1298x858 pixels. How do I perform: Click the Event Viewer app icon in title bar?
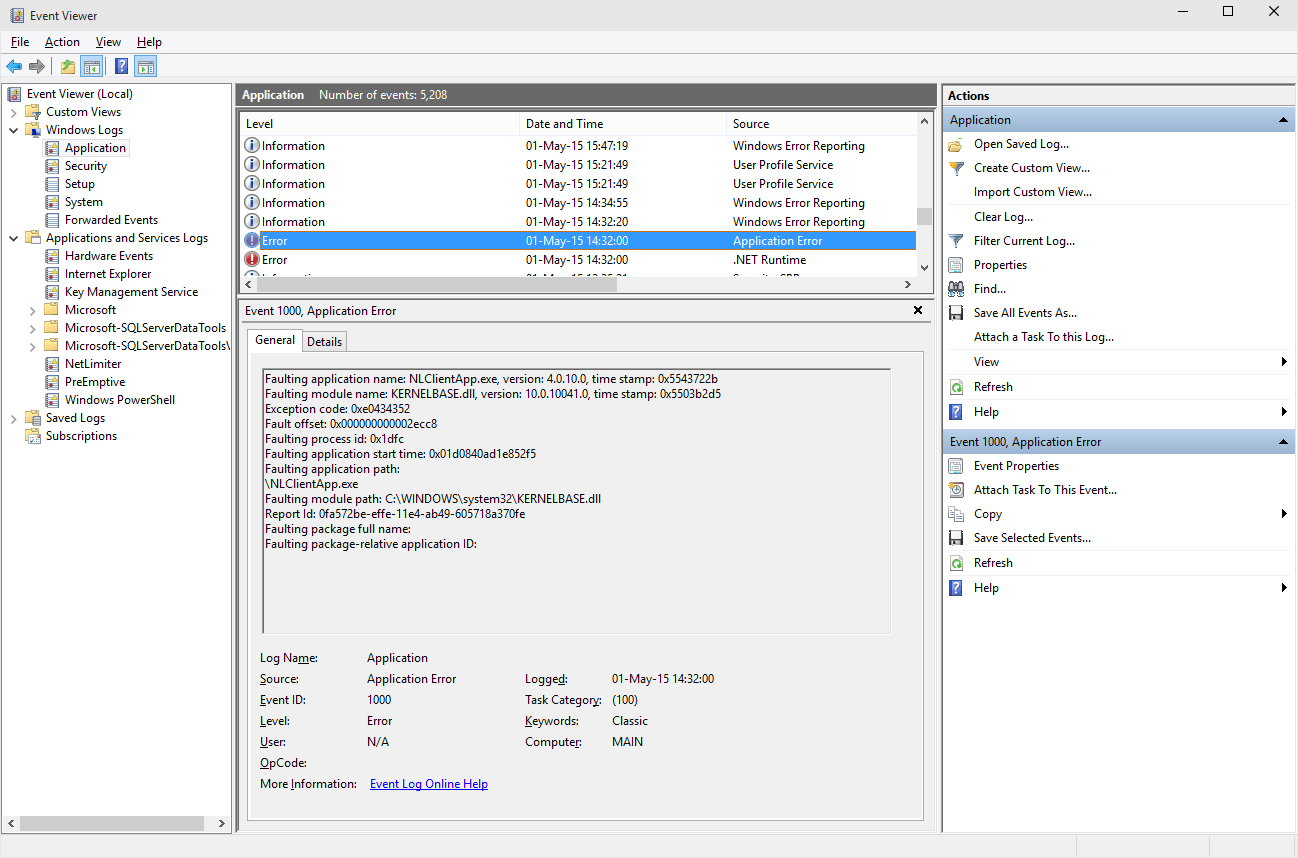pyautogui.click(x=17, y=15)
